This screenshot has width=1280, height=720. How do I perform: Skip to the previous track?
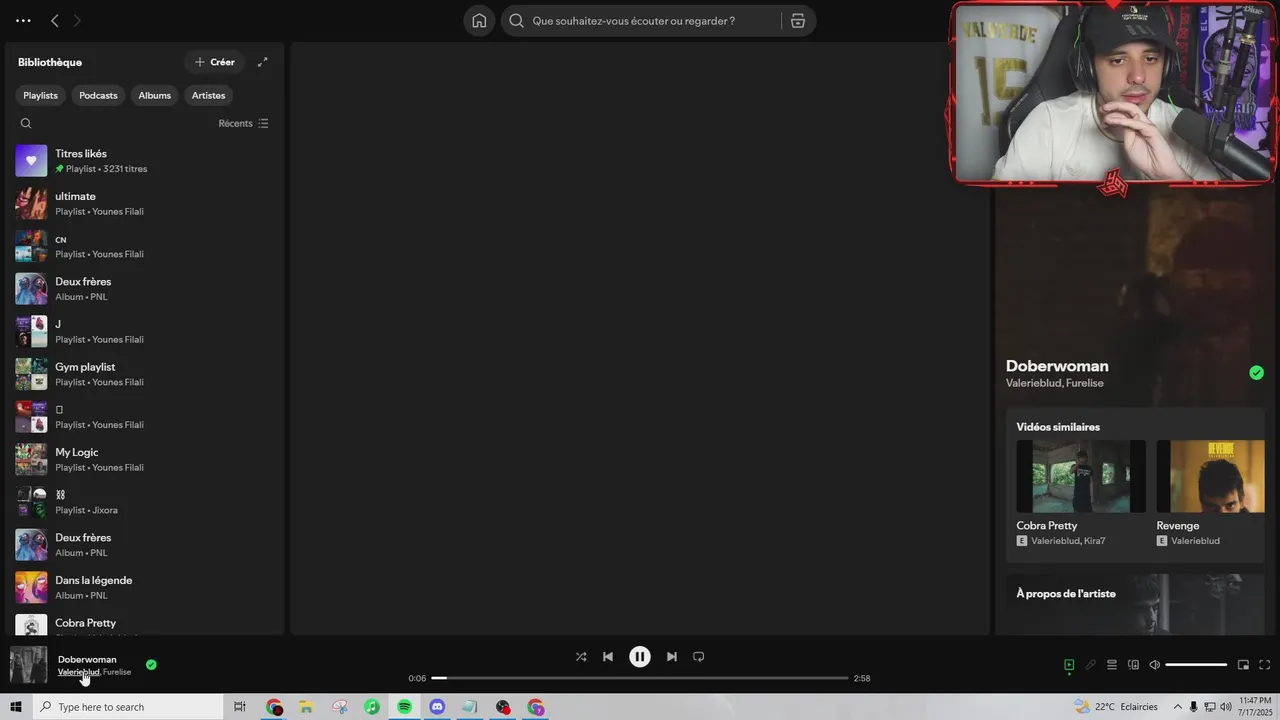tap(608, 657)
